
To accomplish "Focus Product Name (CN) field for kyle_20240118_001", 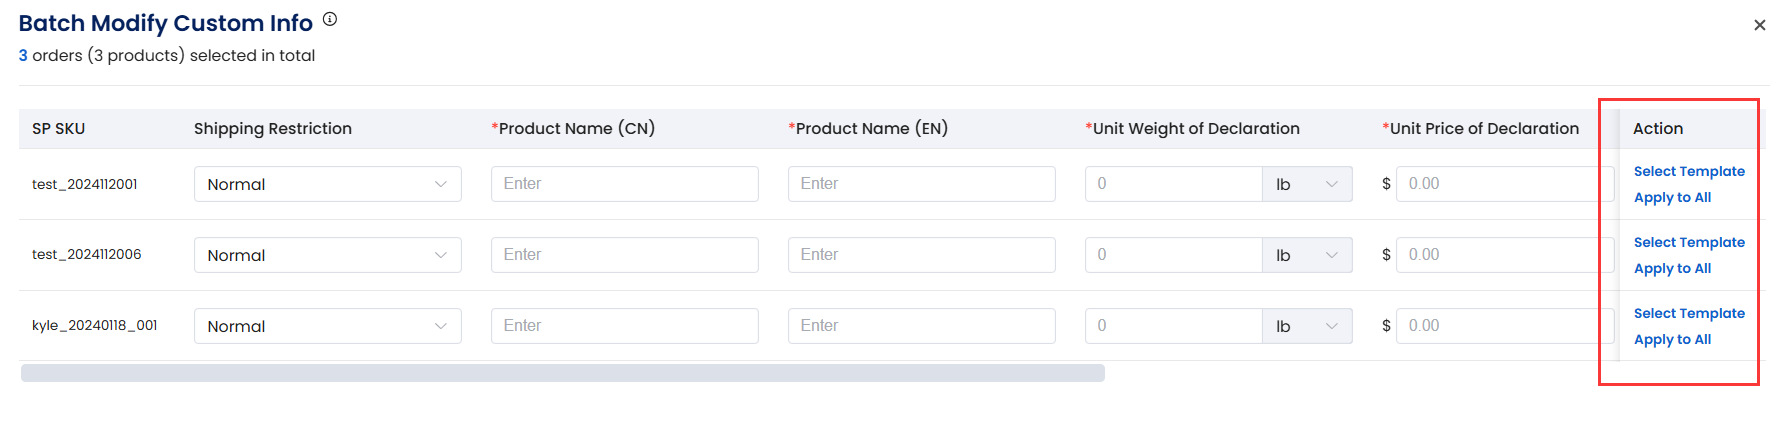I will 624,326.
